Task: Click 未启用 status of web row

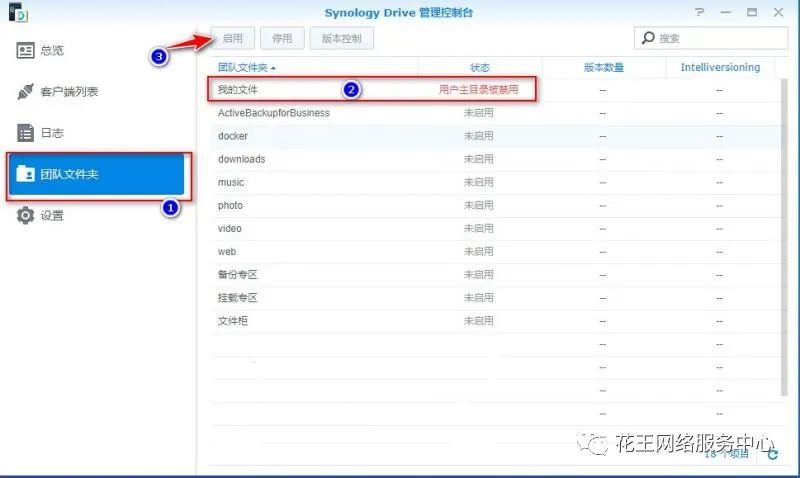Action: pos(479,251)
